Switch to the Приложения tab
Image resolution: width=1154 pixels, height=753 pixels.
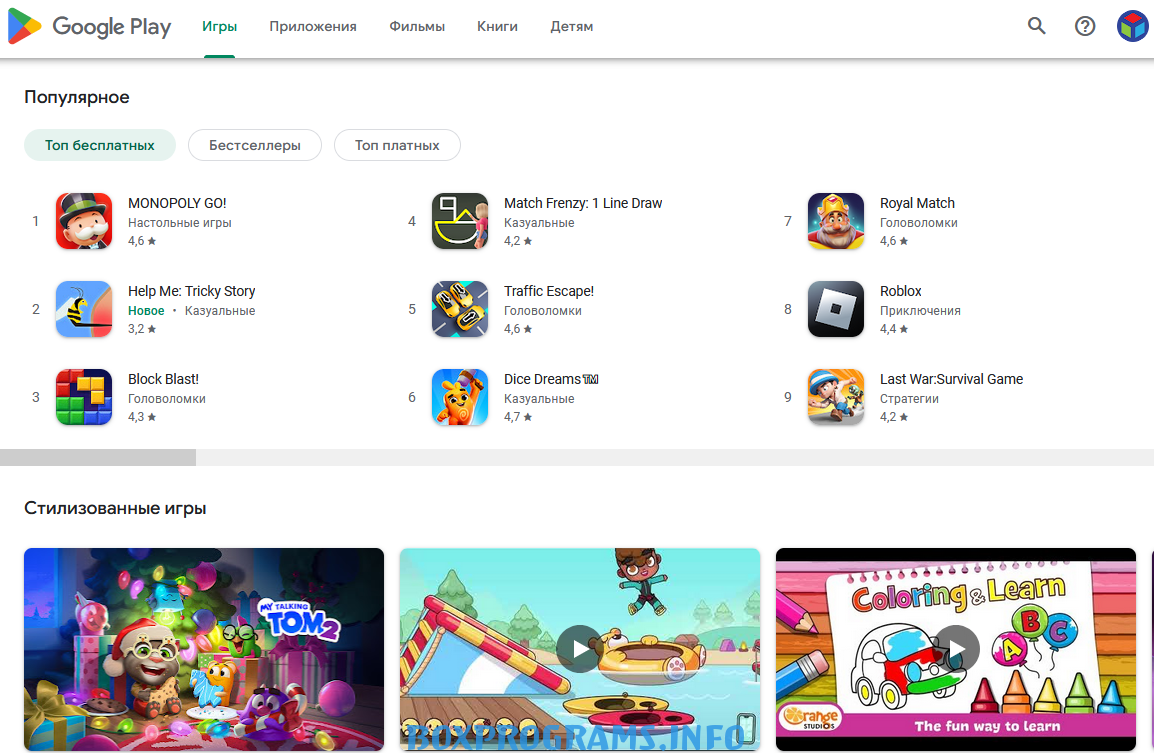pyautogui.click(x=313, y=26)
